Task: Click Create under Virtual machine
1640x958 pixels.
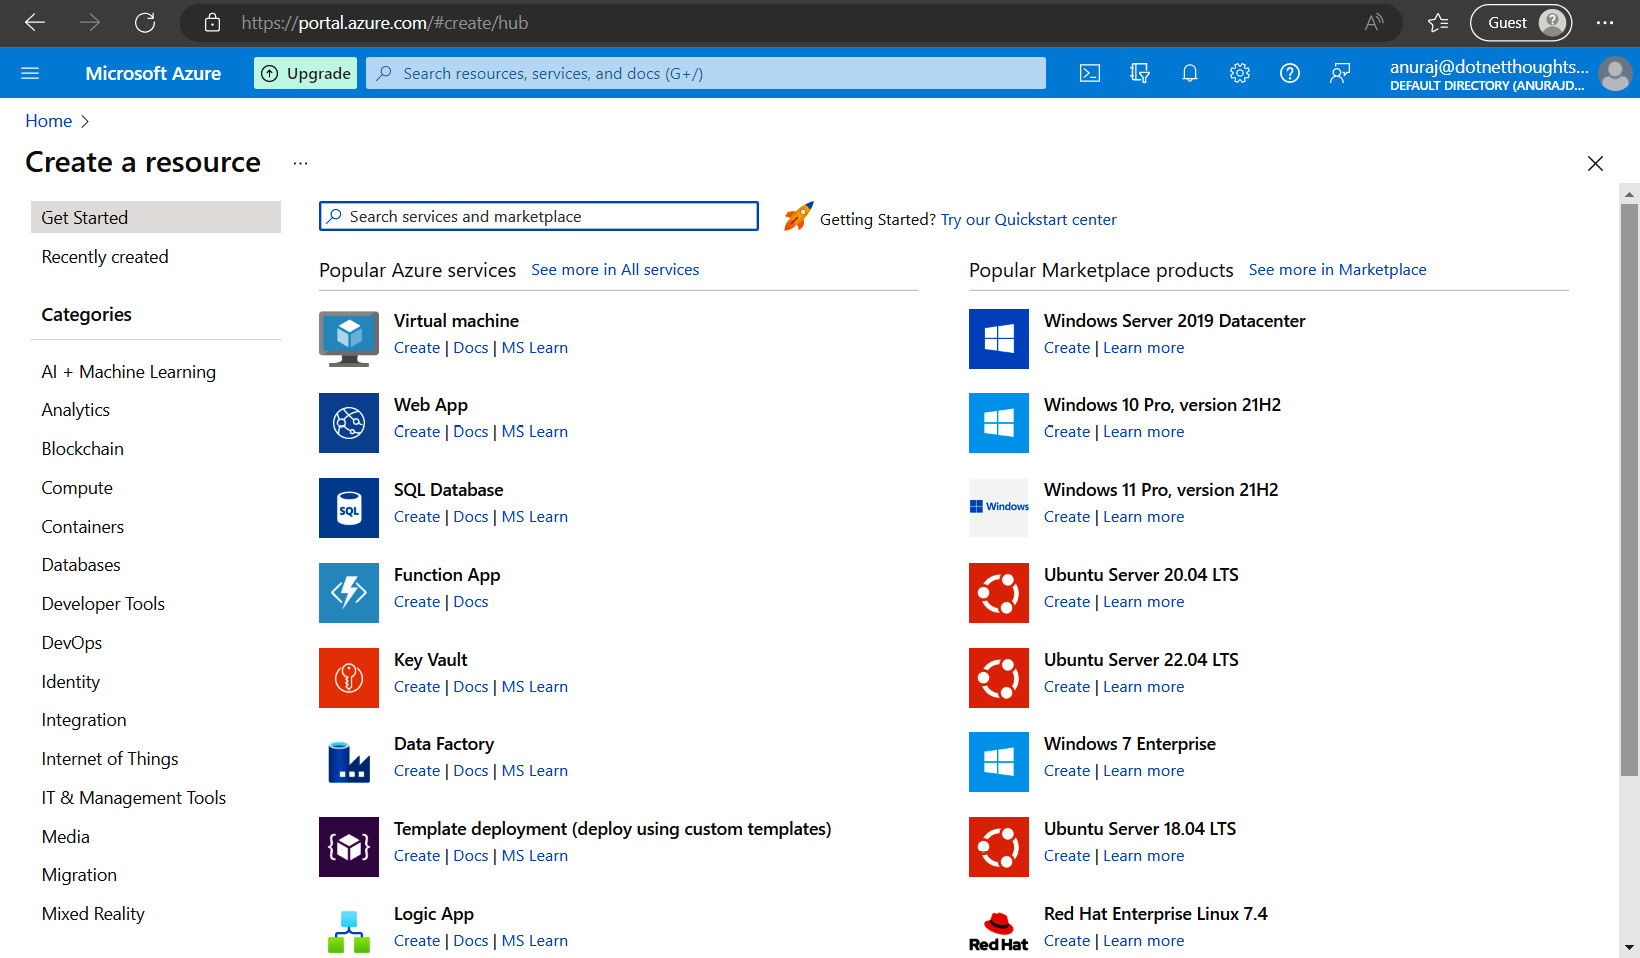Action: coord(417,348)
